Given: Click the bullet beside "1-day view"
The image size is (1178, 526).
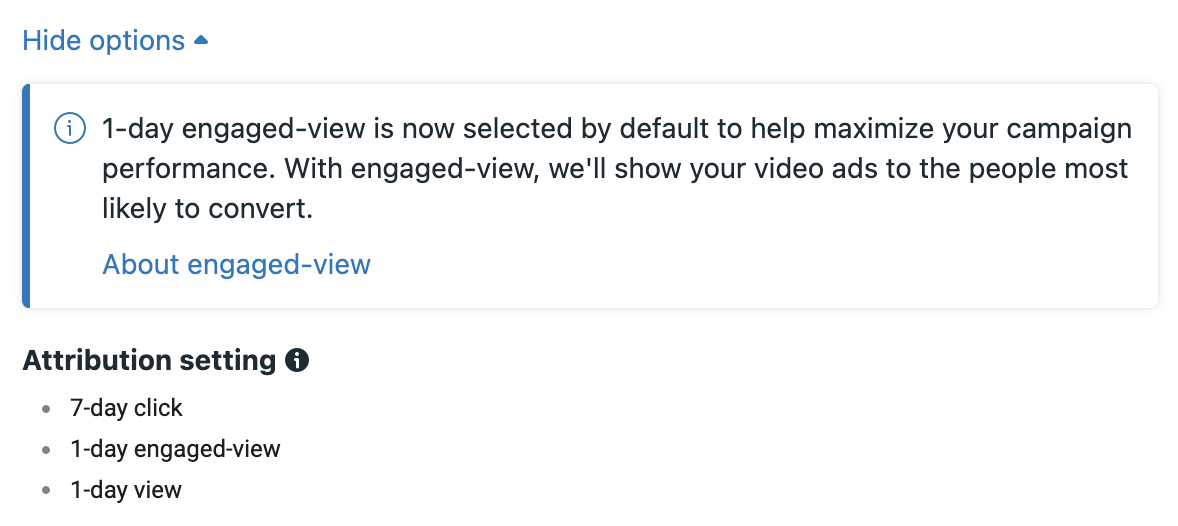Looking at the screenshot, I should (47, 491).
